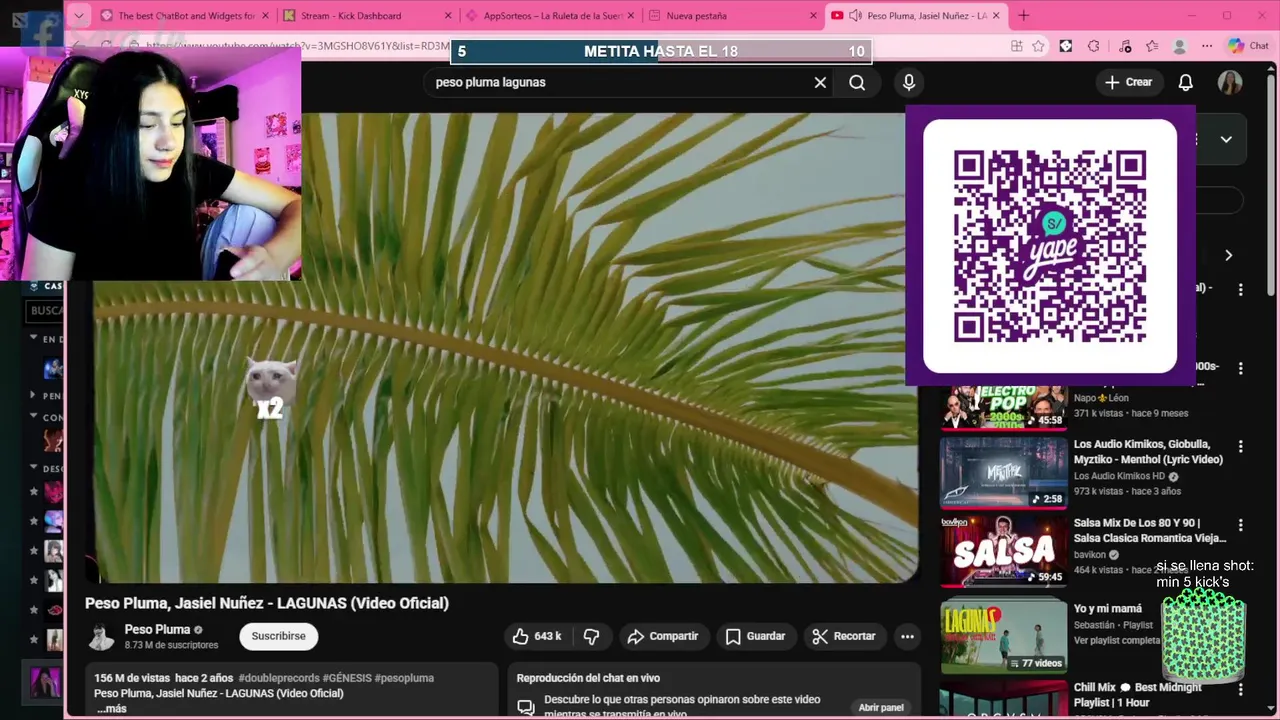Click the #pesopluma hashtag

404,678
